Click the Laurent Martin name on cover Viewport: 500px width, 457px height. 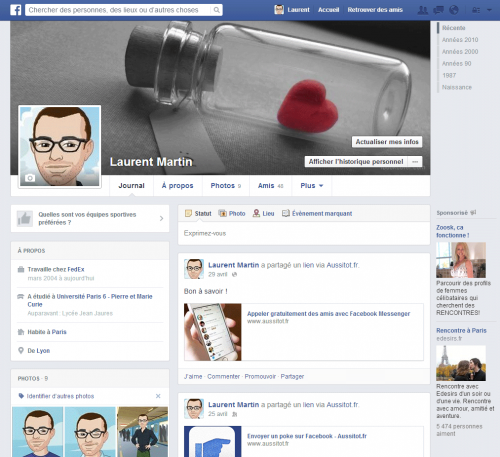(x=151, y=162)
